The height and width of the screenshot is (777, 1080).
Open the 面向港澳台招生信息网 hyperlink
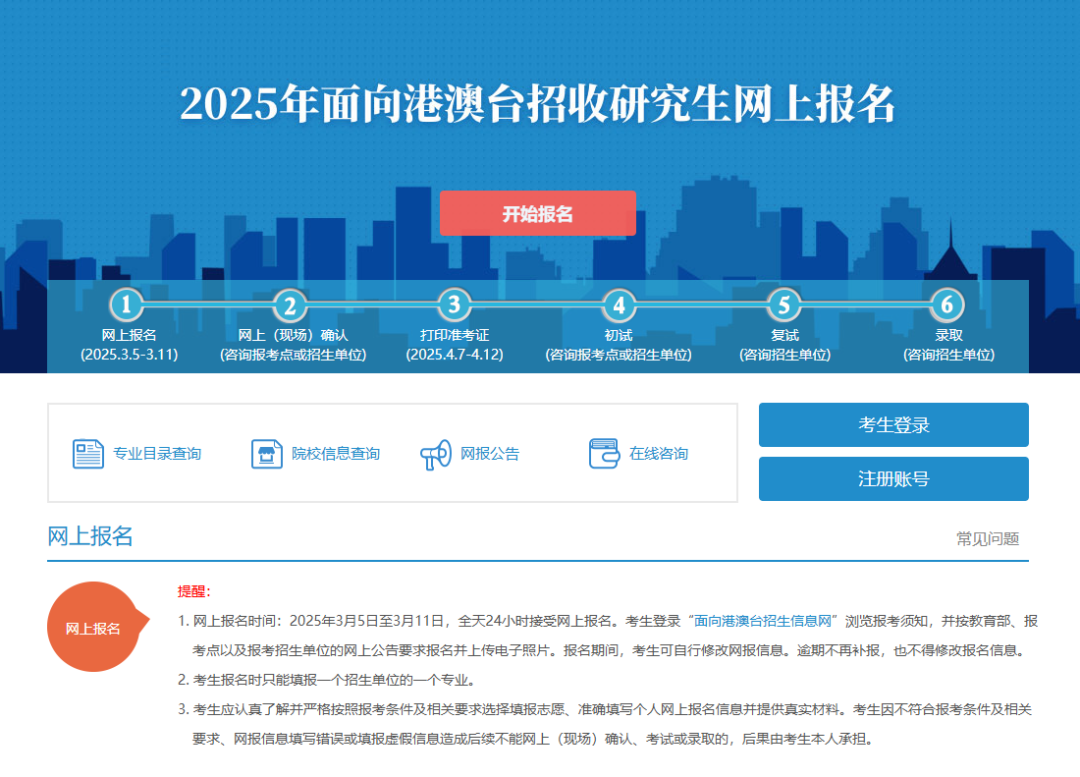click(x=763, y=621)
